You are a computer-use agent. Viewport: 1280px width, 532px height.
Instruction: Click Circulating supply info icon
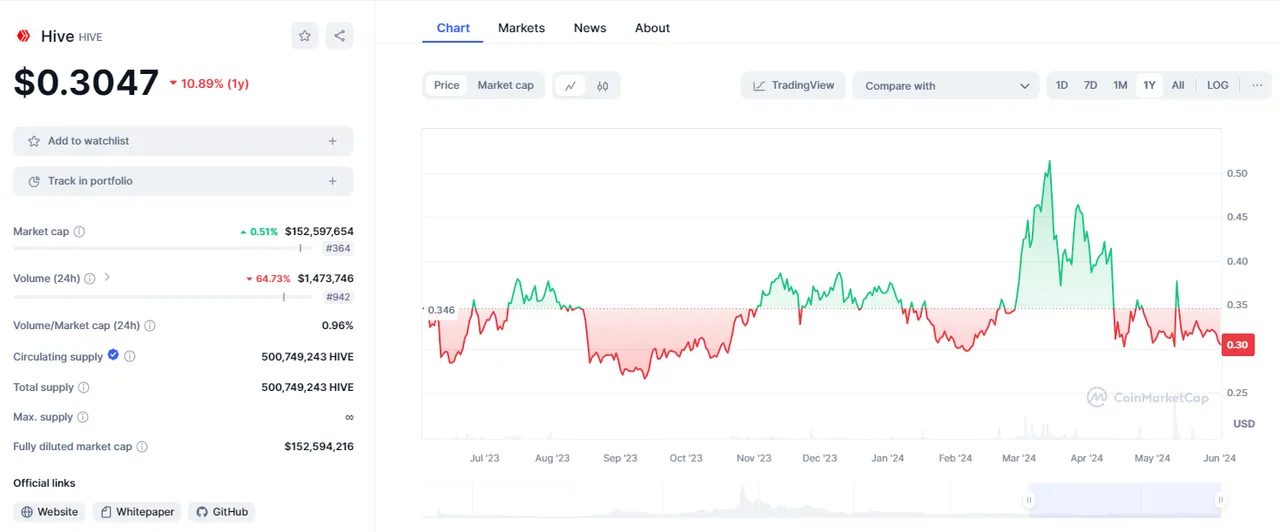click(x=130, y=356)
